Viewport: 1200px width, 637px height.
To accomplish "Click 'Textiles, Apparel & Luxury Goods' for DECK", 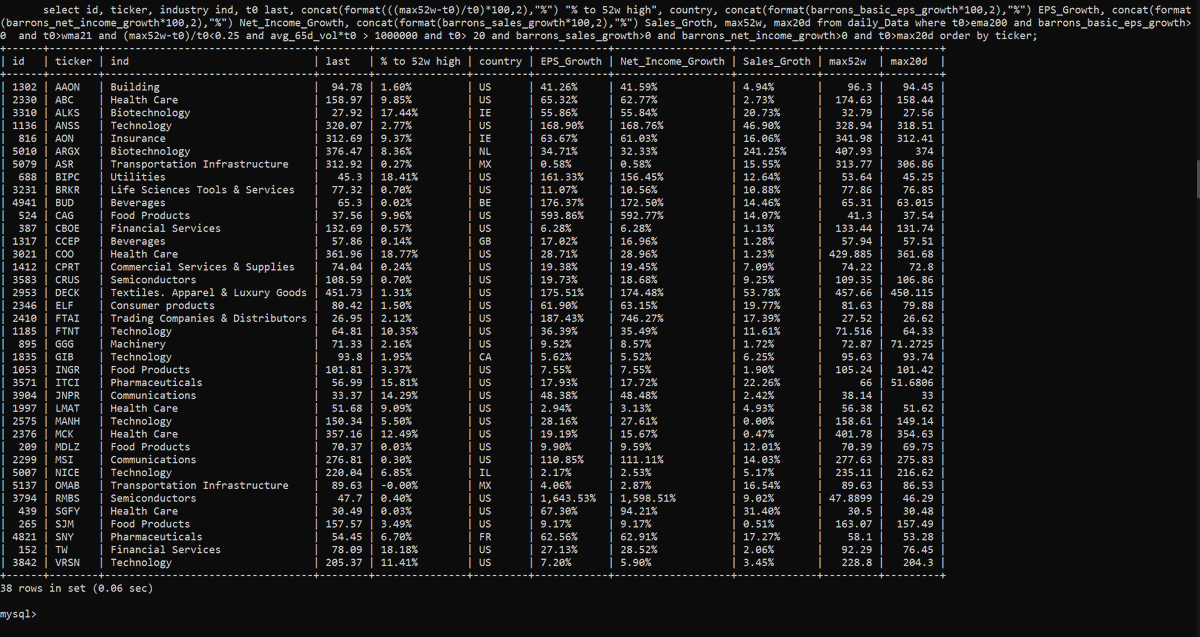I will click(x=208, y=293).
